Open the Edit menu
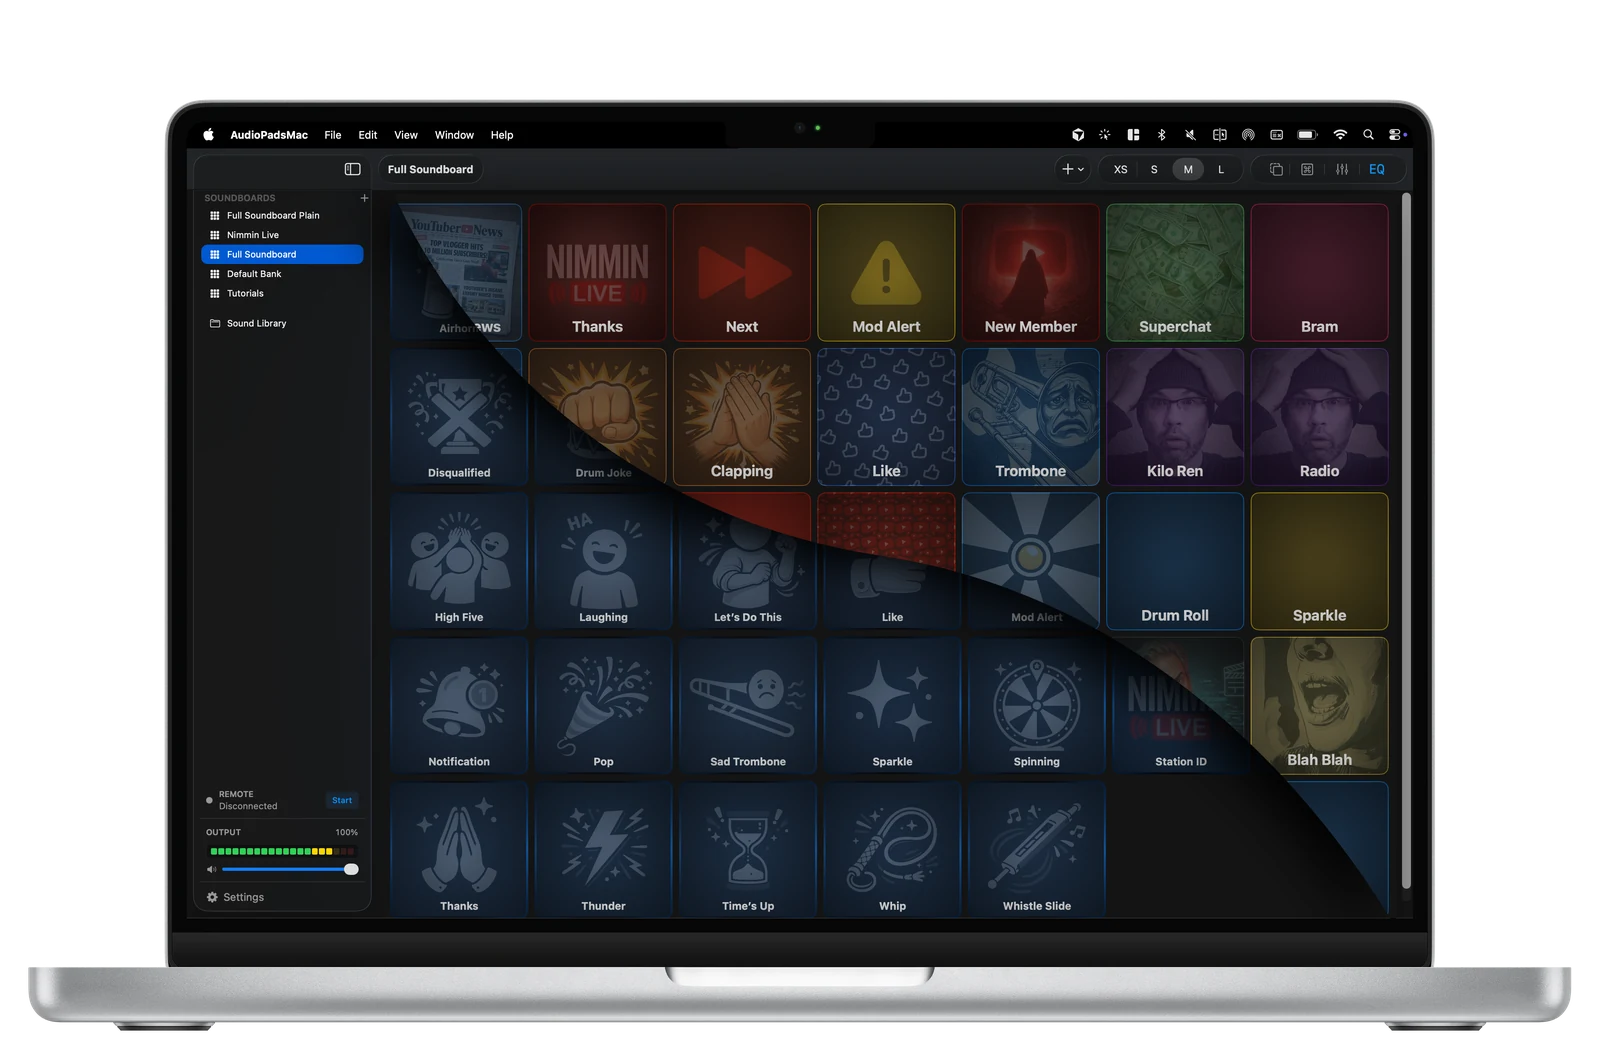The image size is (1600, 1040). pos(368,135)
